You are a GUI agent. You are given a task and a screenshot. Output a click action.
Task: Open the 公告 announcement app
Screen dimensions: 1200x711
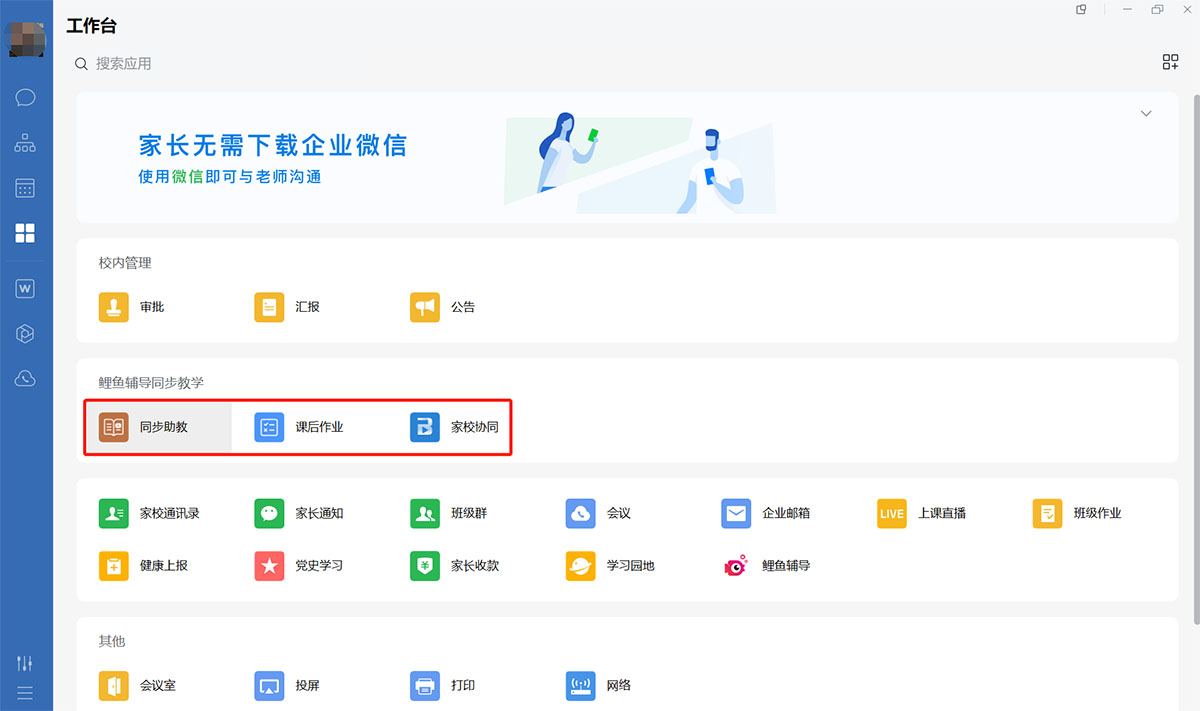click(x=443, y=307)
